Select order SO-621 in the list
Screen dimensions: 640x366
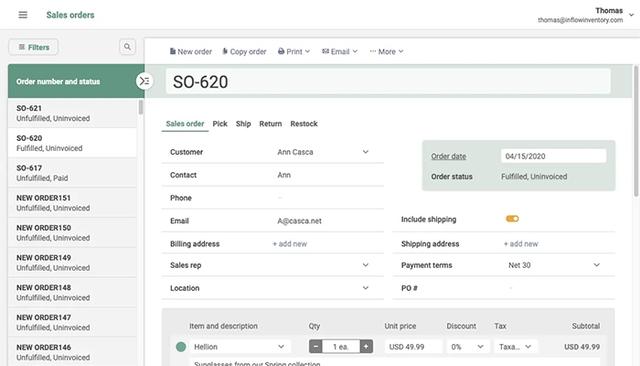(72, 113)
